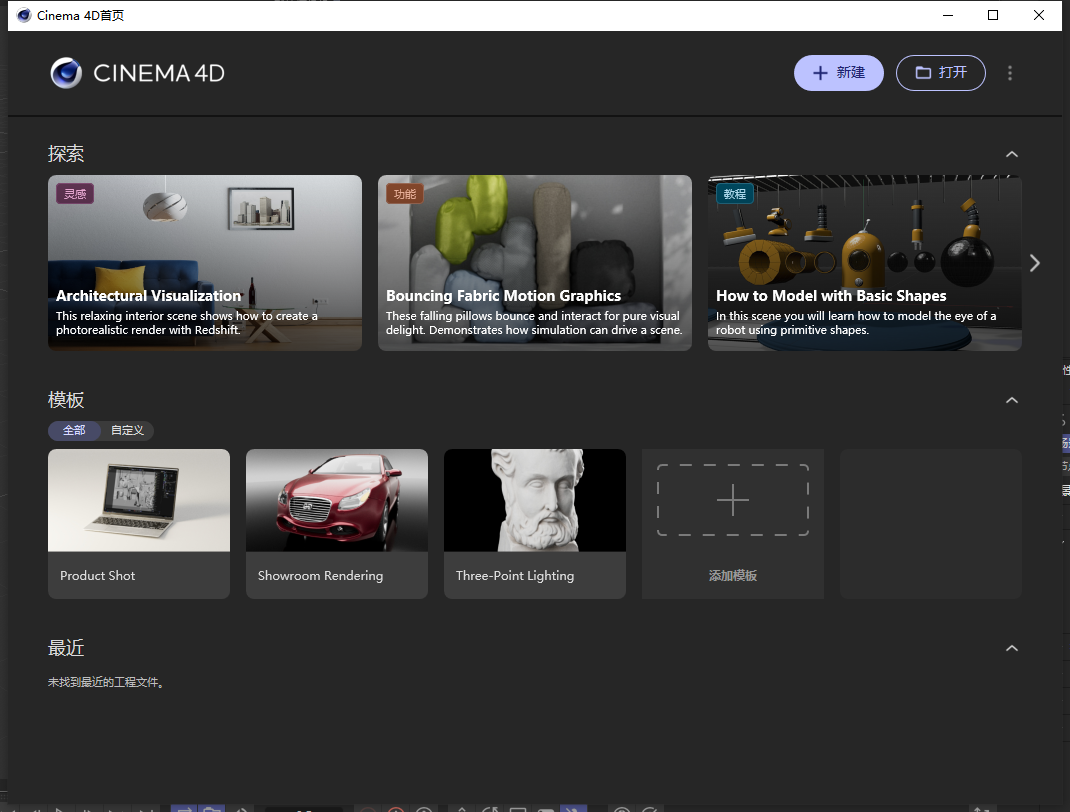The width and height of the screenshot is (1070, 812).
Task: Click the Cinema 4D logo icon
Action: (x=66, y=73)
